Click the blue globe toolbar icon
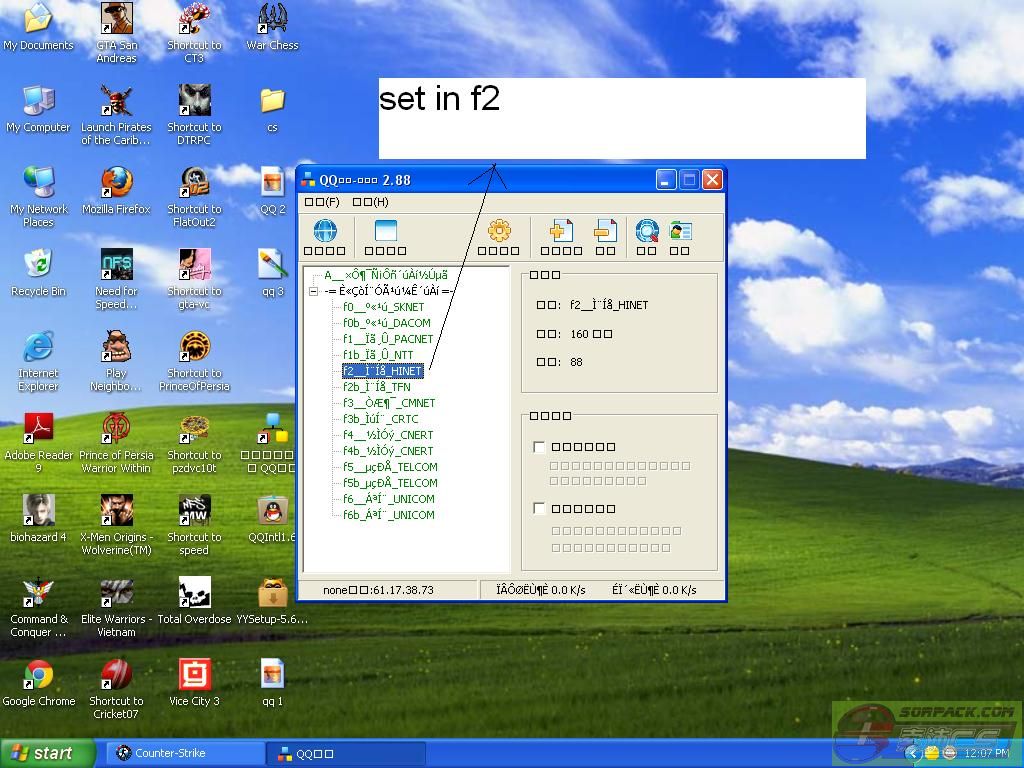This screenshot has height=768, width=1024. pyautogui.click(x=325, y=231)
